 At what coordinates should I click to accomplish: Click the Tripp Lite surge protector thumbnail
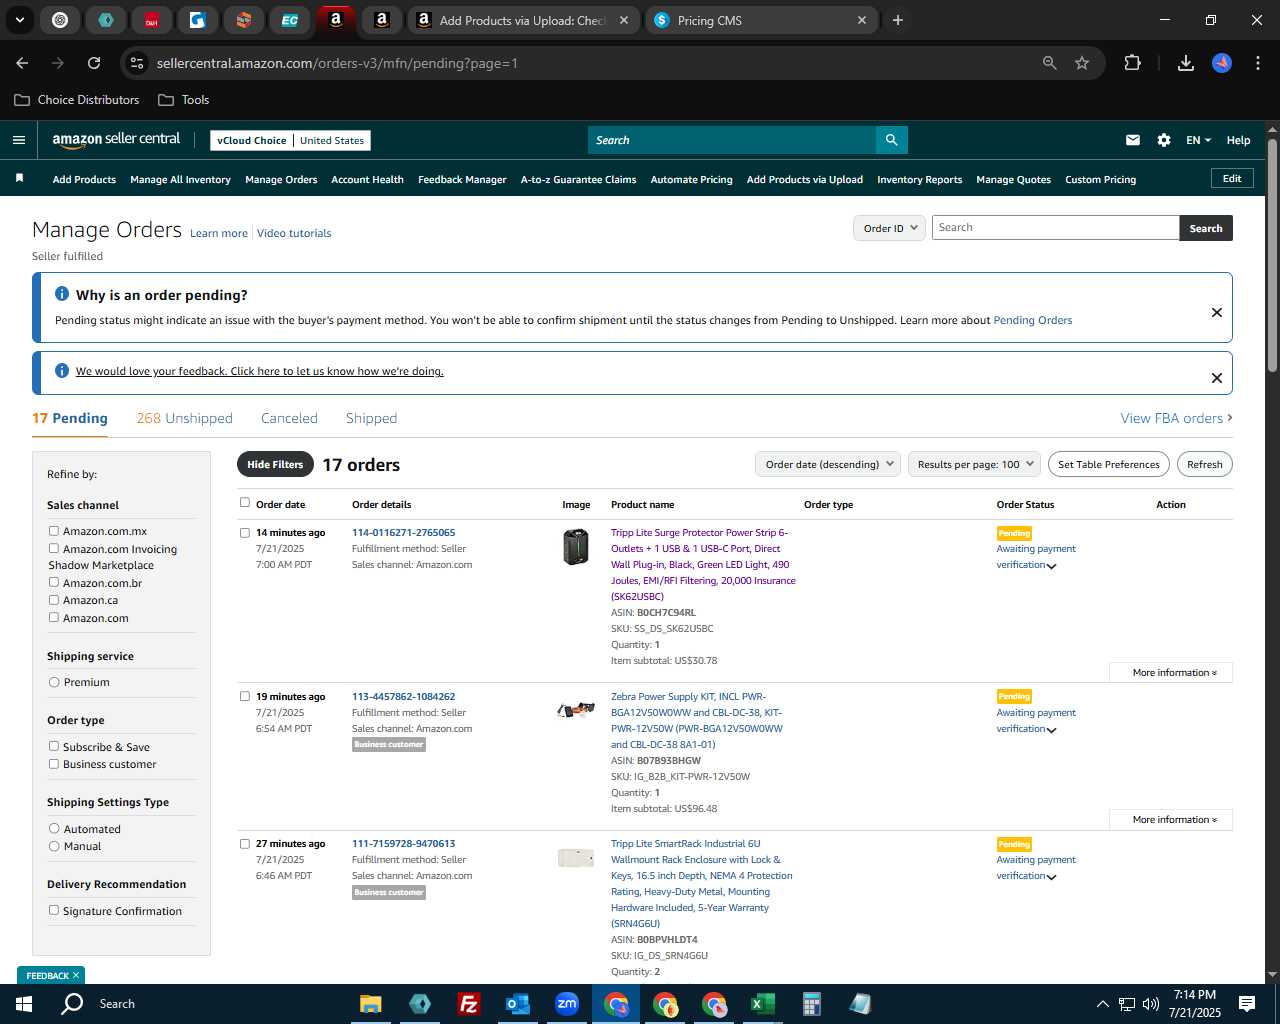tap(576, 547)
